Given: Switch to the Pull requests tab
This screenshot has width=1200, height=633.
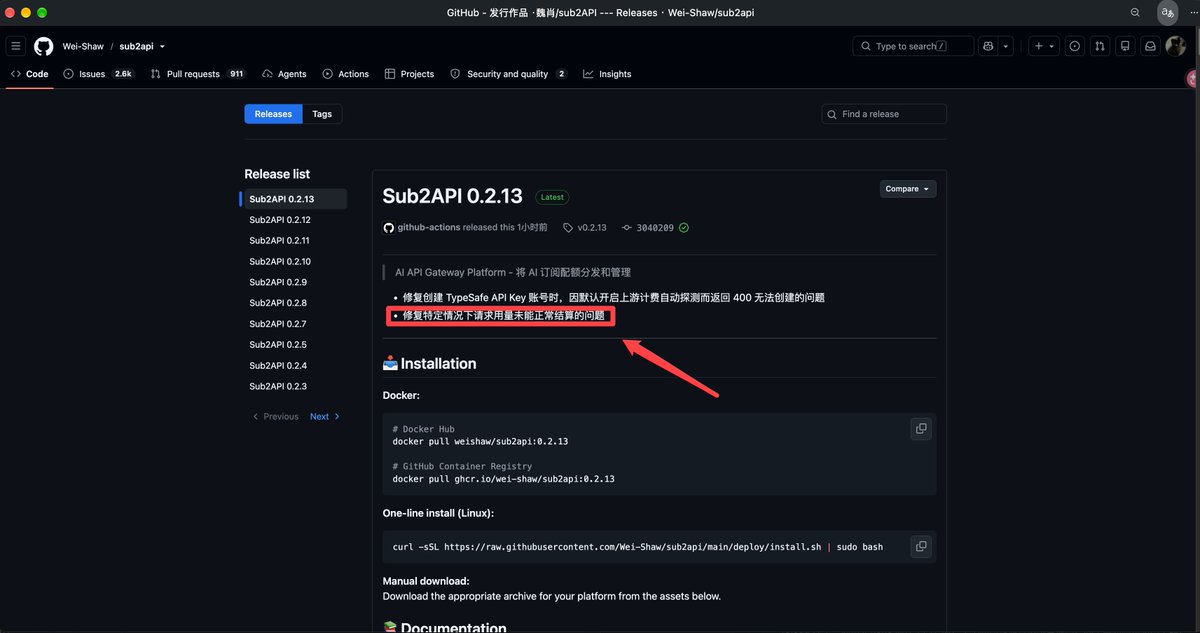Looking at the screenshot, I should (198, 74).
